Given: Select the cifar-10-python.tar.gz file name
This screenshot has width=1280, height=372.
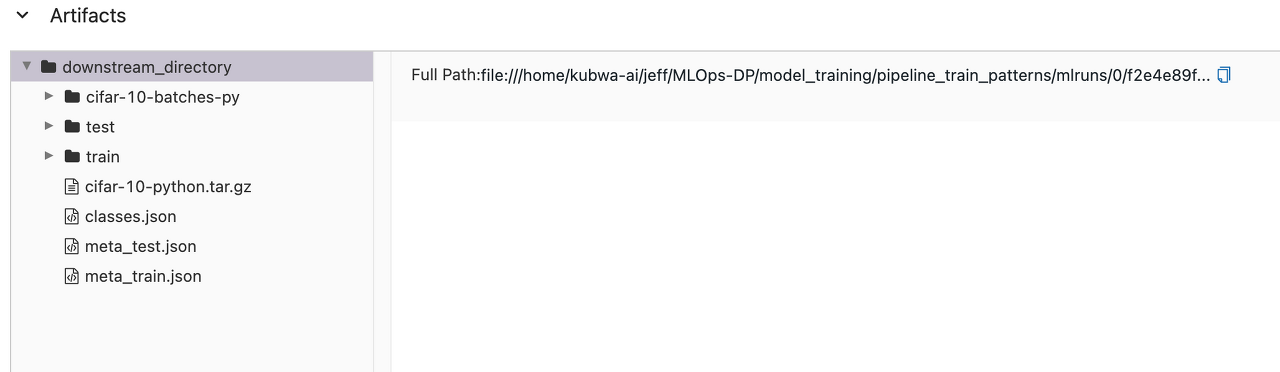Looking at the screenshot, I should click(x=168, y=187).
